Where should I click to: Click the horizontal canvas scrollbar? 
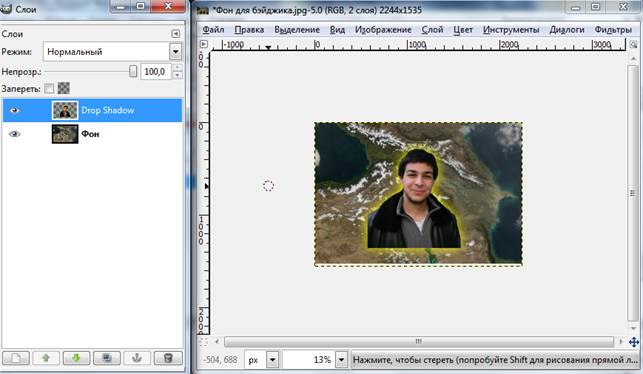coord(419,341)
